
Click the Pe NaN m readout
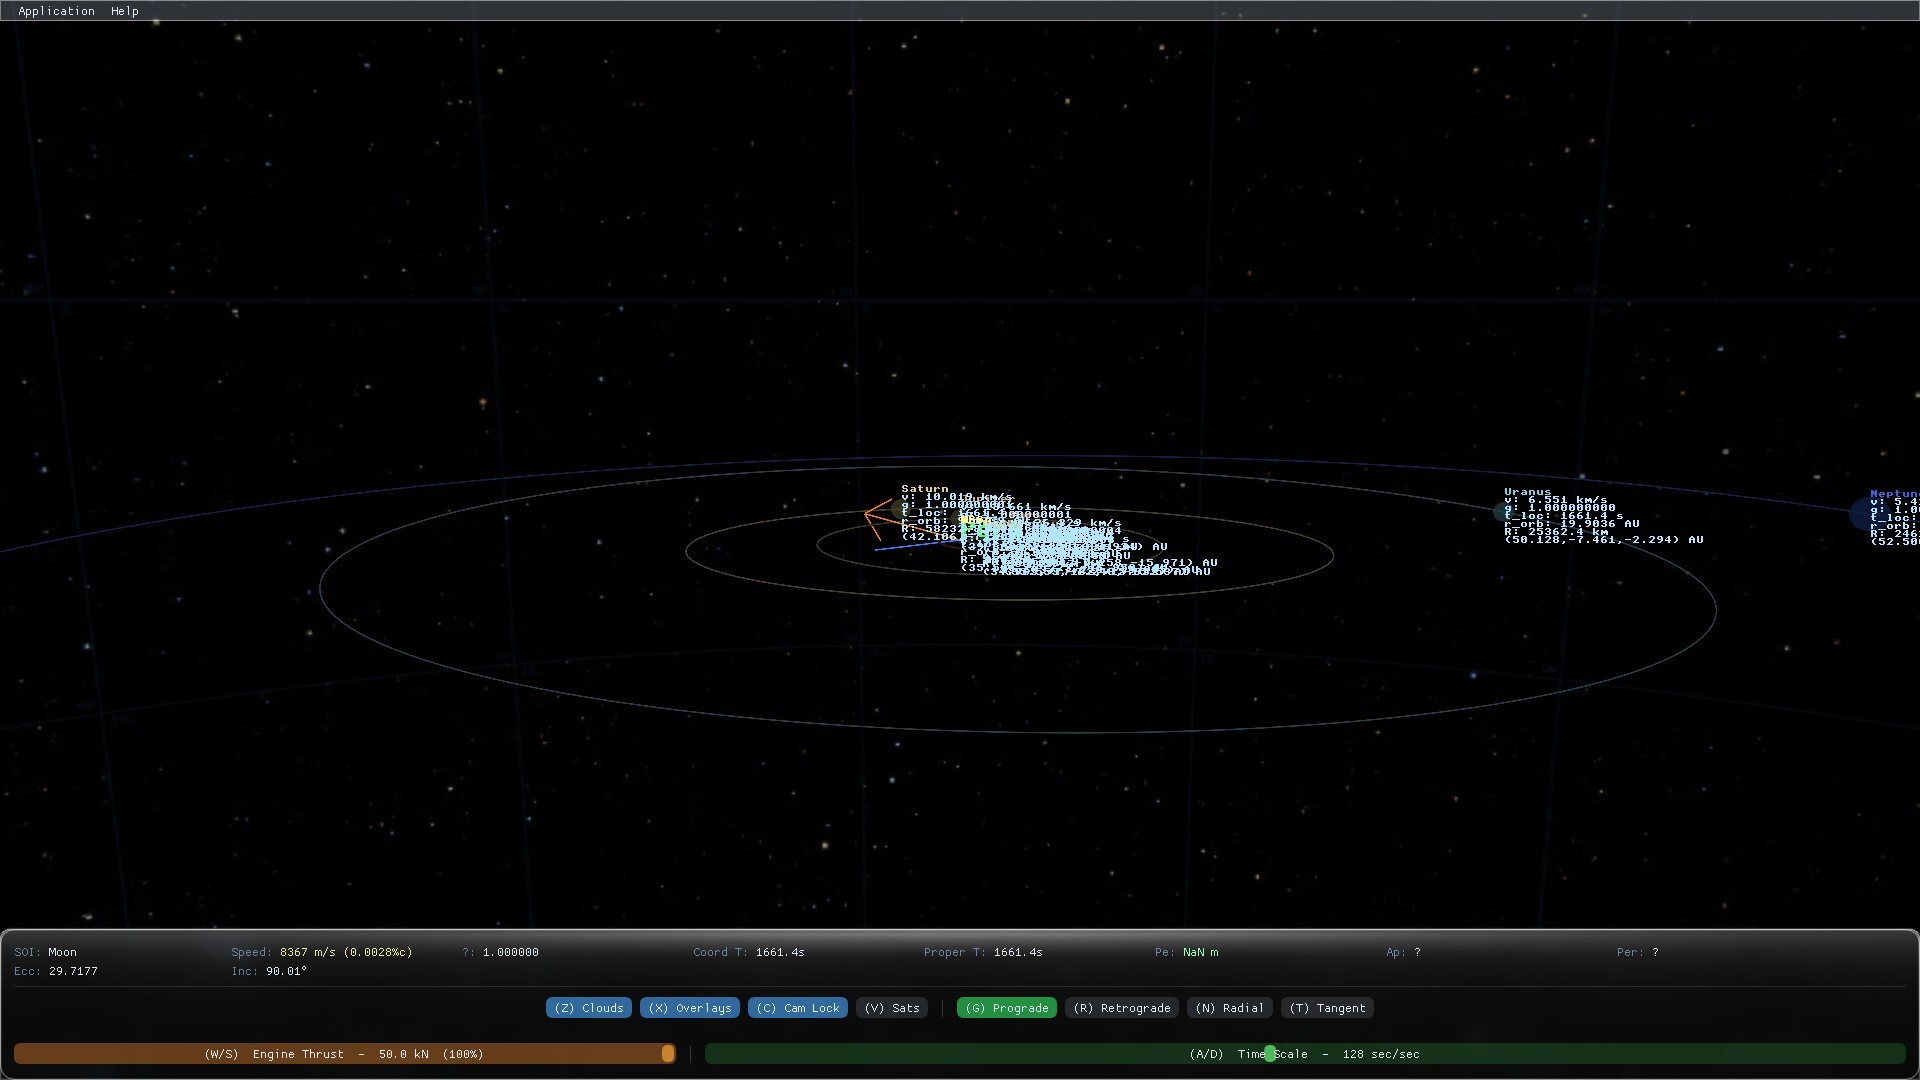pyautogui.click(x=1187, y=952)
